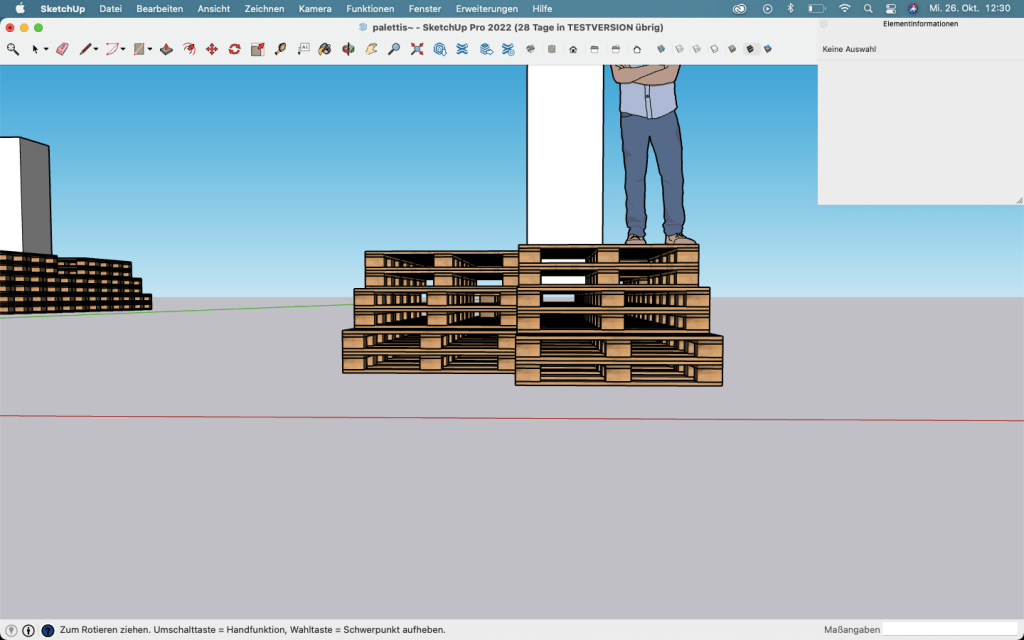1024x640 pixels.
Task: Expand the Select tool dropdown arrow
Action: pyautogui.click(x=46, y=49)
